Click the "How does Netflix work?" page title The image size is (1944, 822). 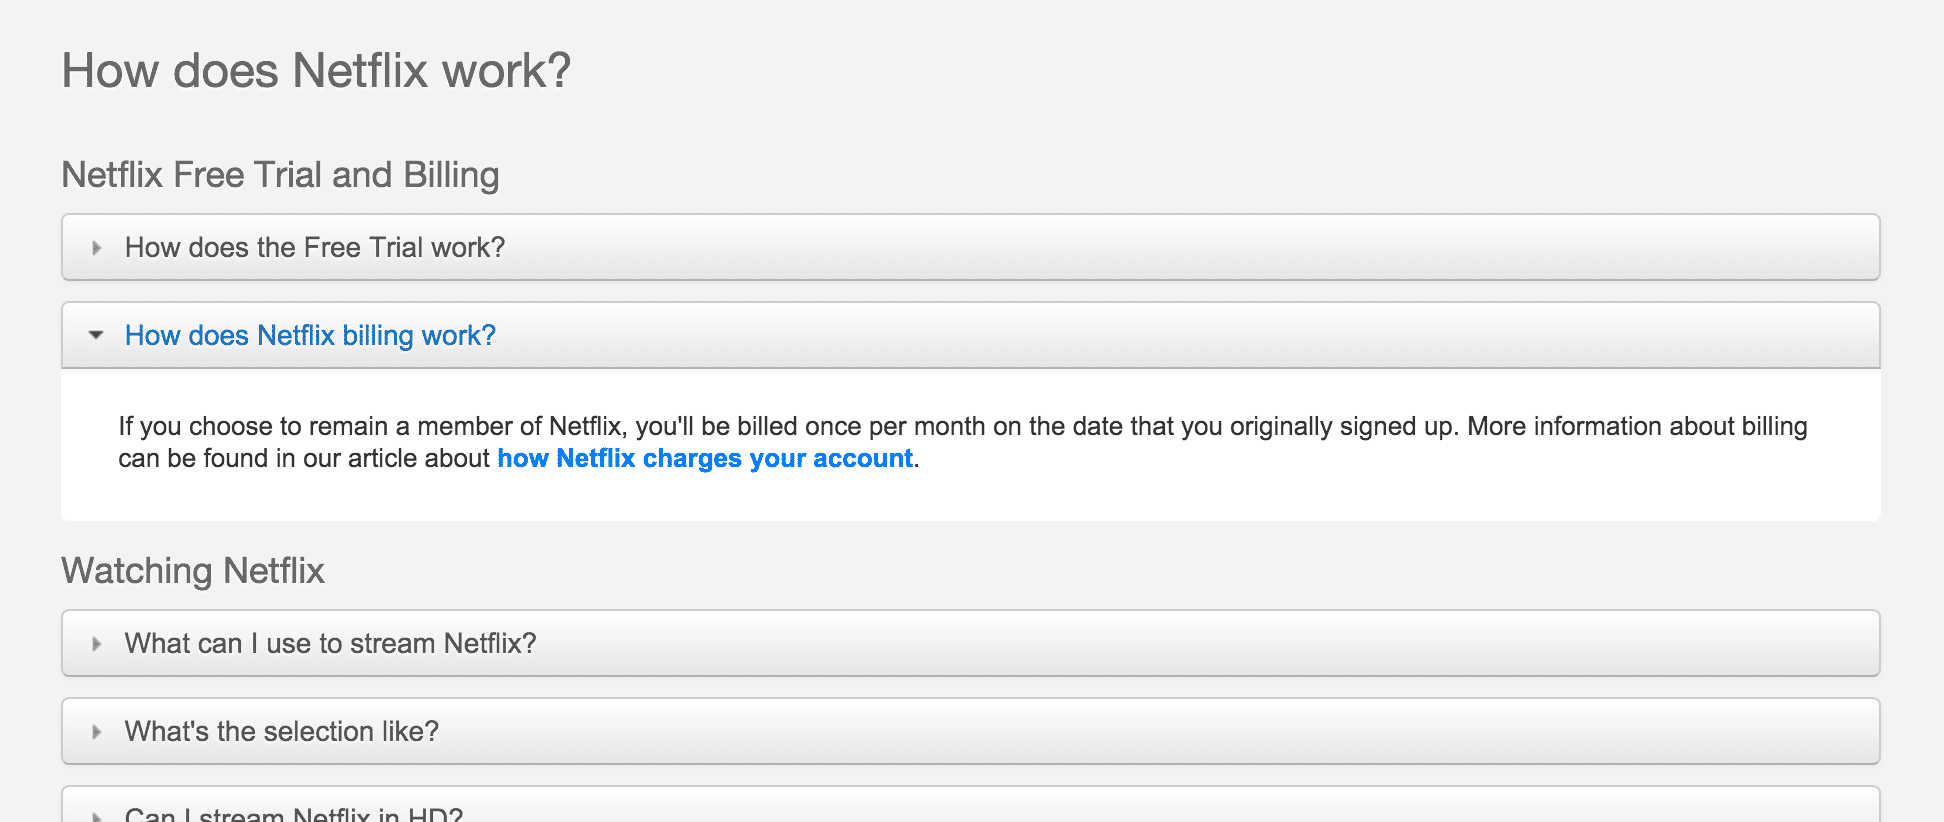pos(316,71)
